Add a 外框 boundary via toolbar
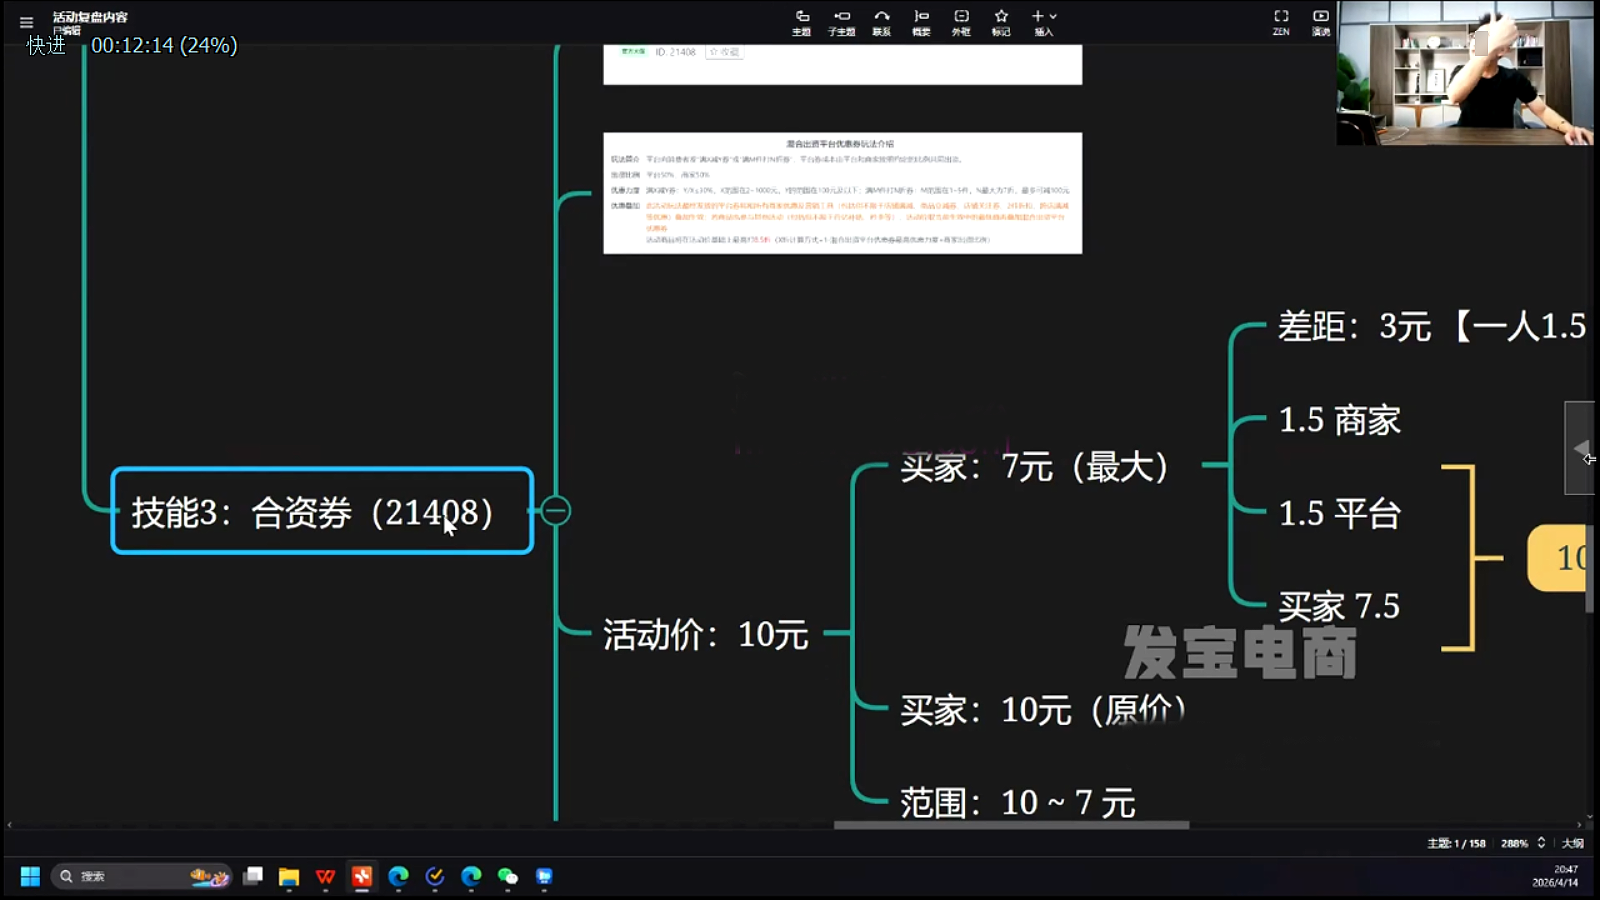The image size is (1600, 900). [x=961, y=22]
